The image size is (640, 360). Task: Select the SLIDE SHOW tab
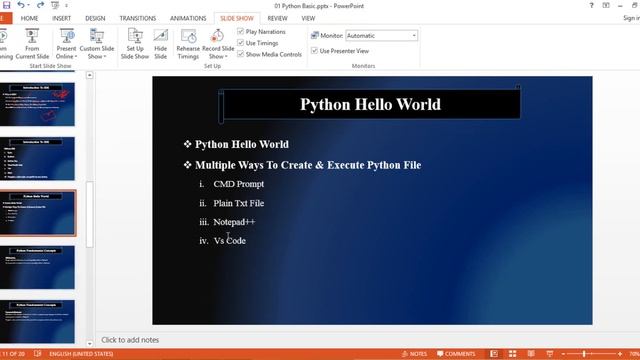click(237, 18)
